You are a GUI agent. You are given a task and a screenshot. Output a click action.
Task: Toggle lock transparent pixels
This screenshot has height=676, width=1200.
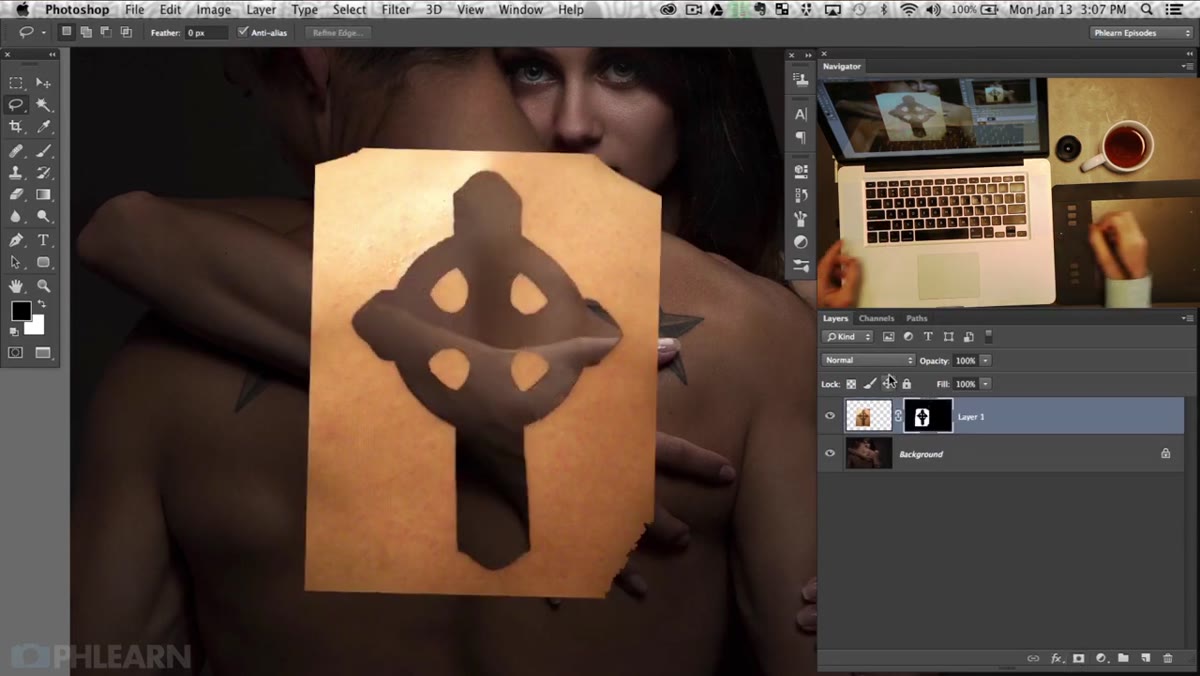click(x=852, y=383)
